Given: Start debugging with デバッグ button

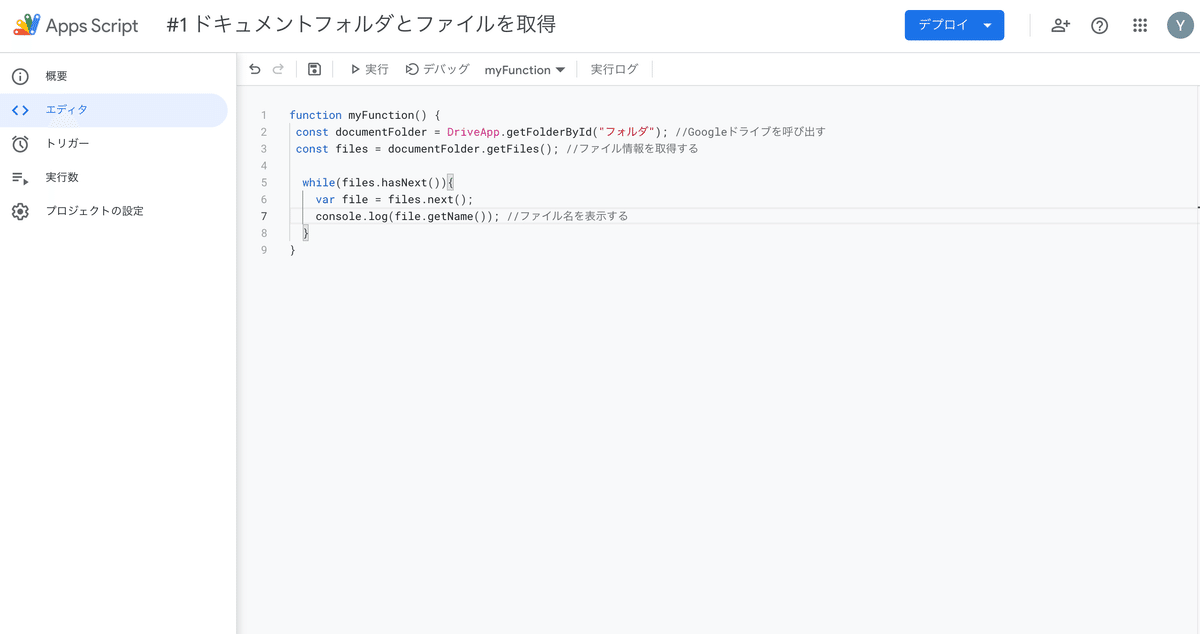Looking at the screenshot, I should pos(437,69).
